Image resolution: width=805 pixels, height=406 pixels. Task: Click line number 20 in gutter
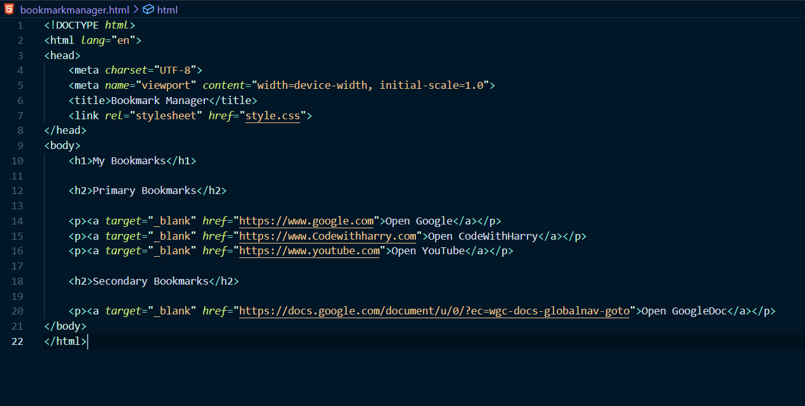(x=17, y=311)
